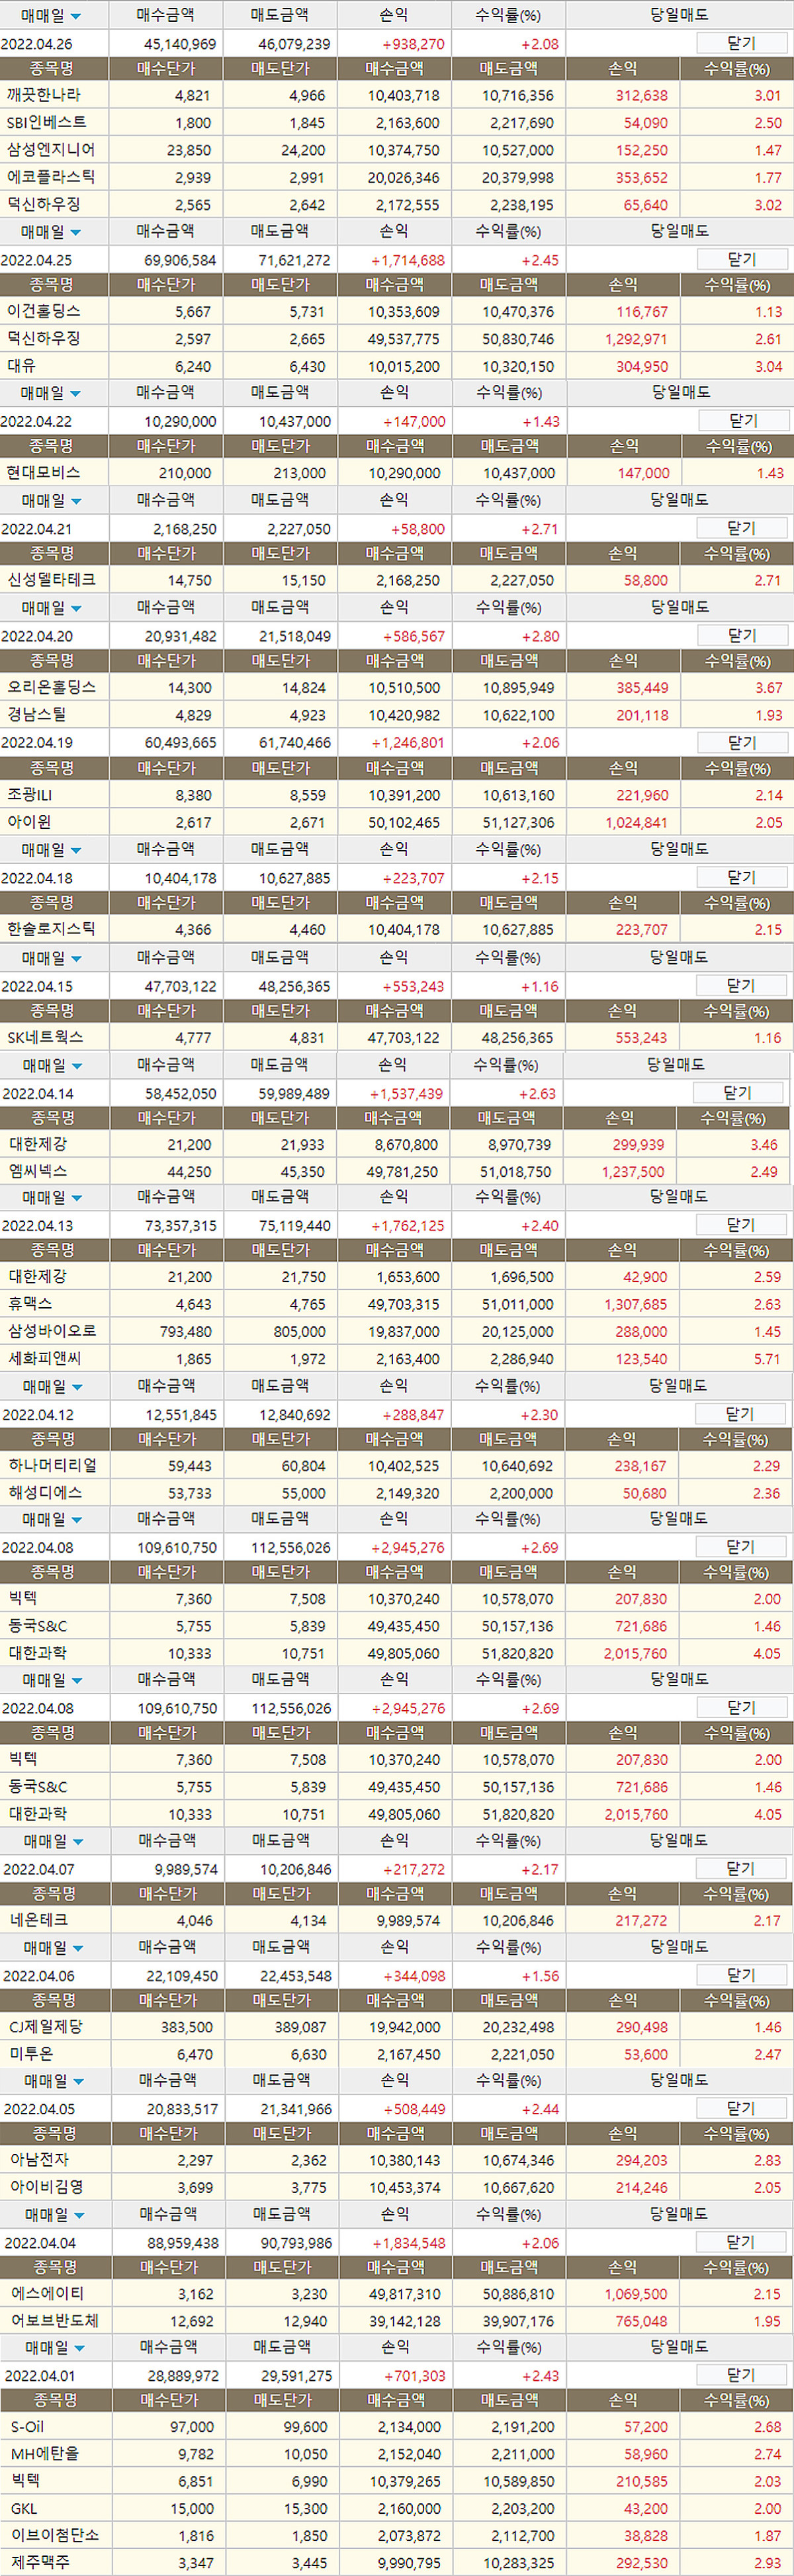Screen dimensions: 794x2576
Task: Open the 매매일 arrow above 2022.04.18
Action: coord(76,851)
